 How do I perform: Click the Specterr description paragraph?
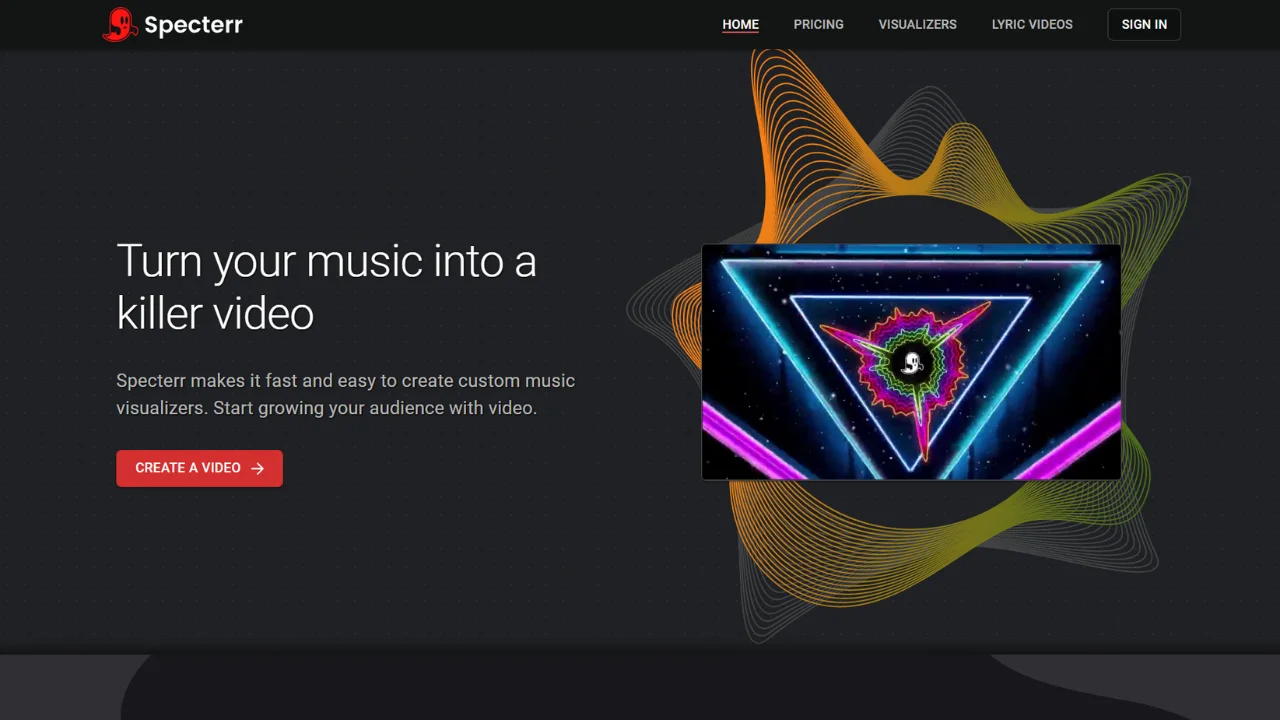[346, 394]
